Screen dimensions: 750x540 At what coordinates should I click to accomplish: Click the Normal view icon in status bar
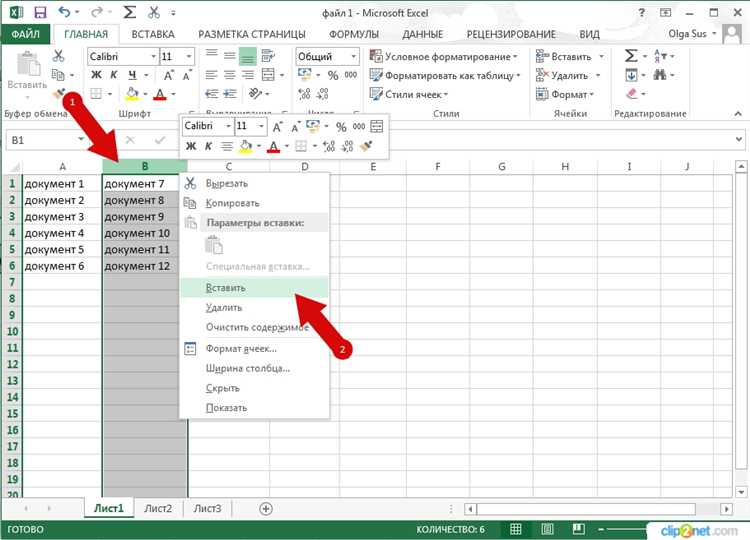coord(516,529)
